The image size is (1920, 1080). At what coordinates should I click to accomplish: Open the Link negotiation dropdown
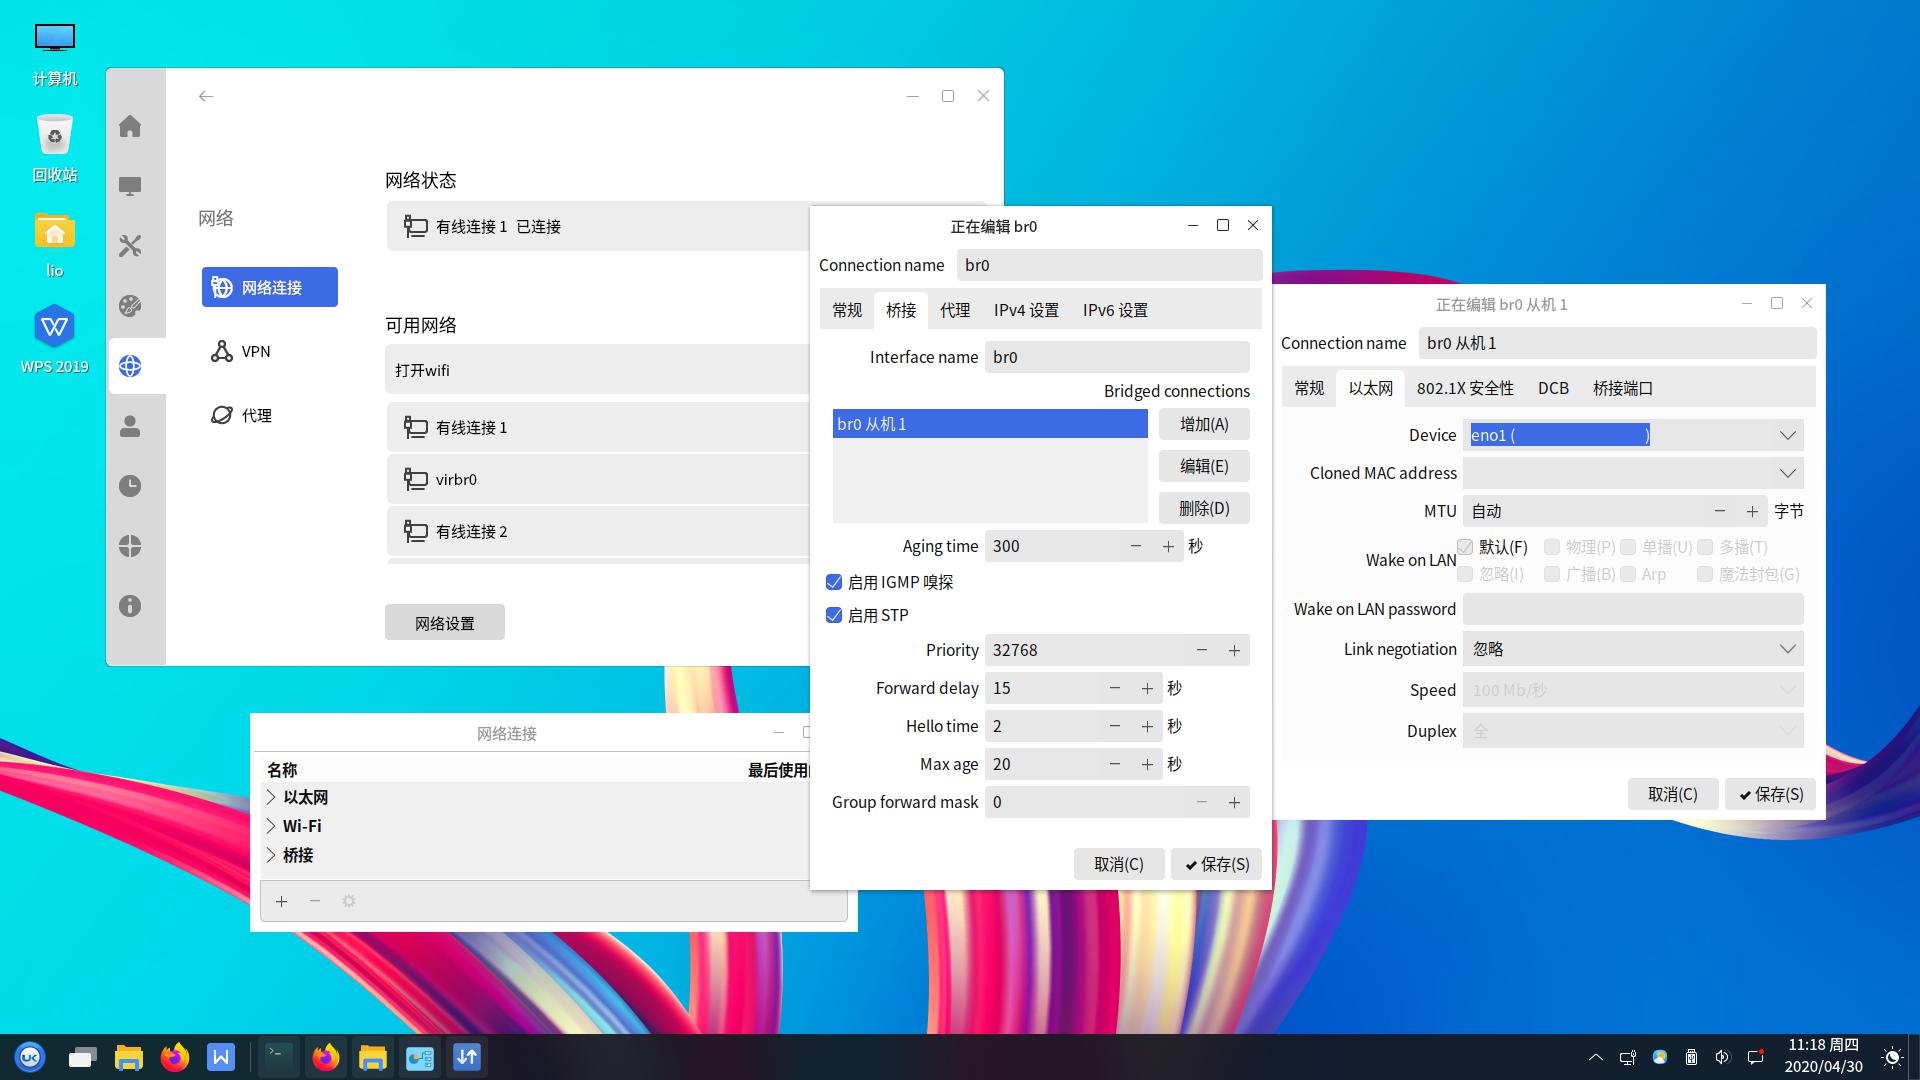click(x=1633, y=649)
